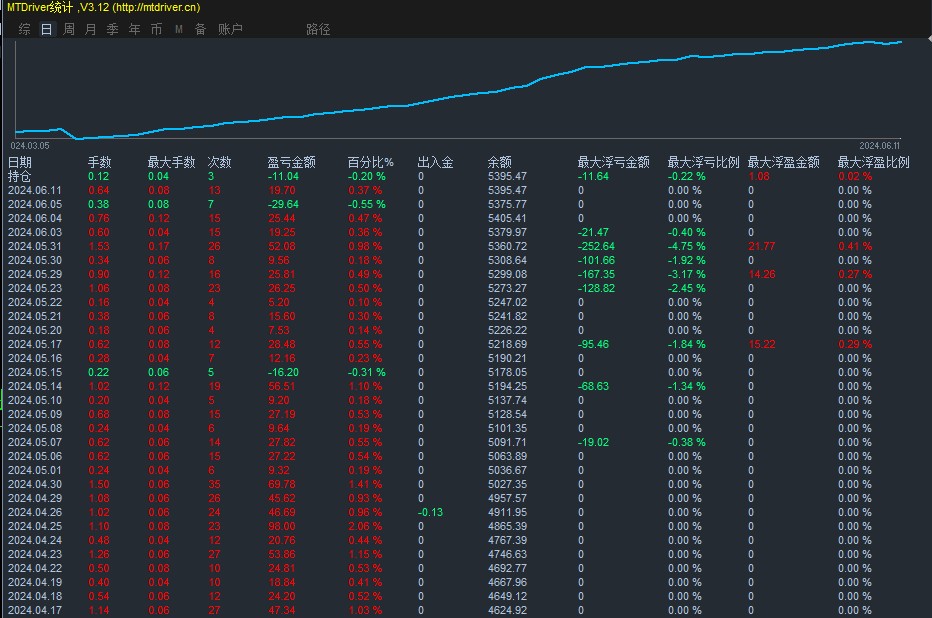The image size is (932, 618).
Task: Open the 备 notes tab
Action: tap(201, 29)
